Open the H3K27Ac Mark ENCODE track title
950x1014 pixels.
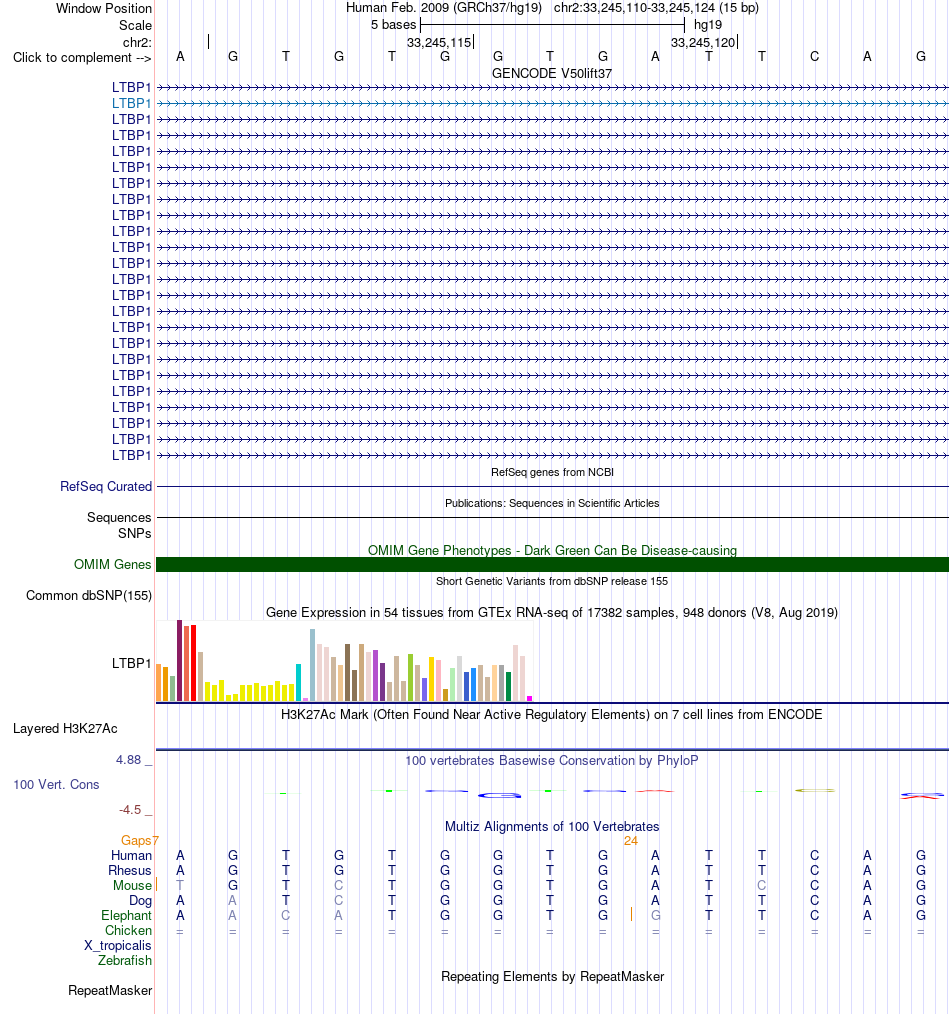tap(552, 715)
